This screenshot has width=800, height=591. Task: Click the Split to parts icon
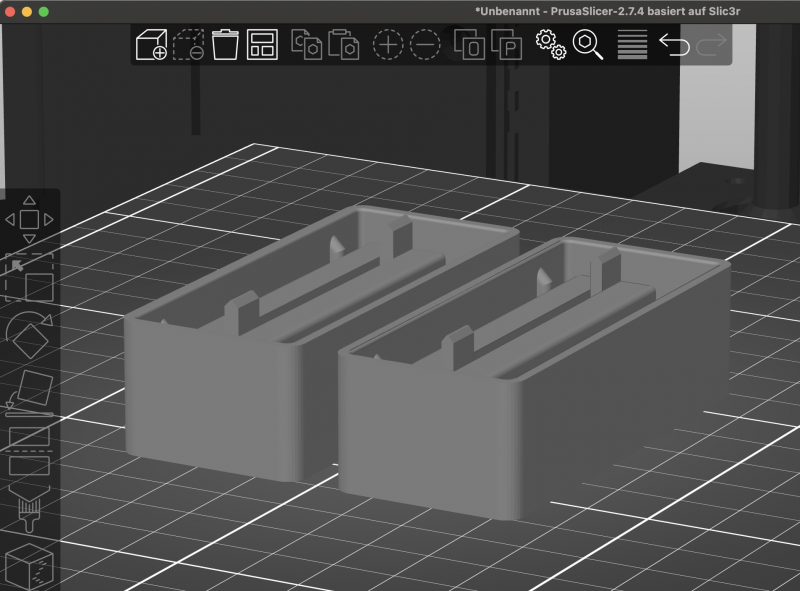click(506, 45)
